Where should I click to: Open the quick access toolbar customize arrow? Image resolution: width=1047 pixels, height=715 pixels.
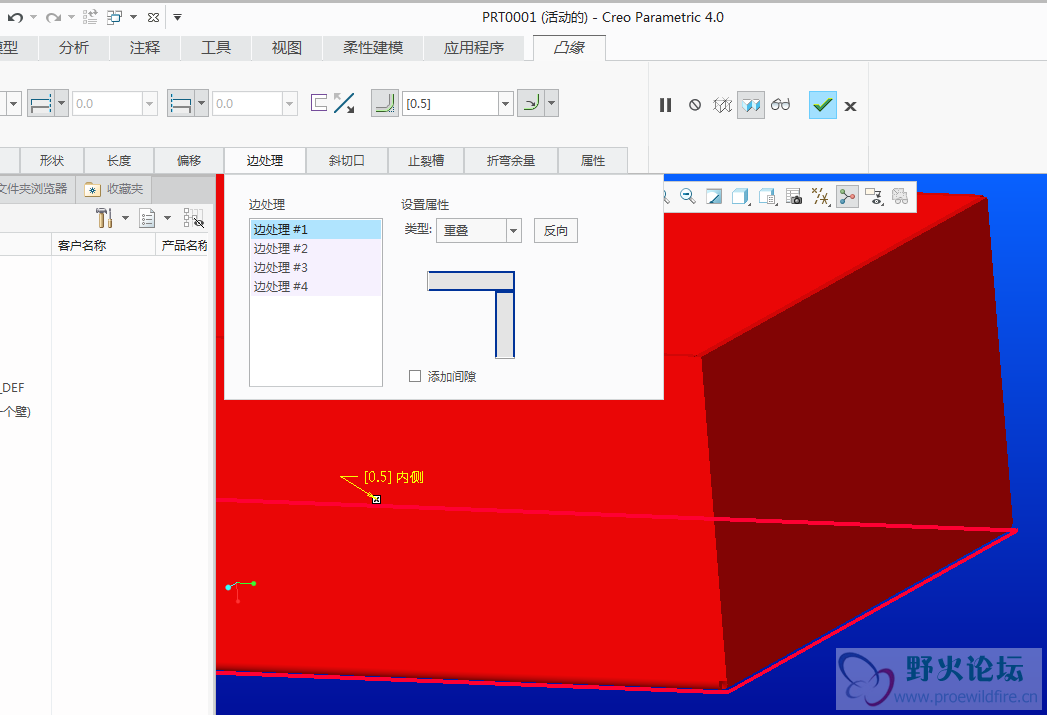point(178,17)
